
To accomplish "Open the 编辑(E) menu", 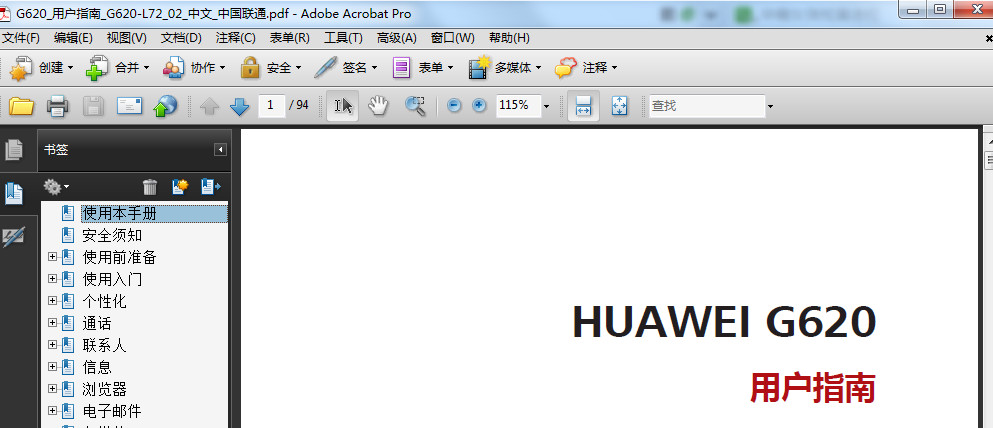I will coord(73,38).
